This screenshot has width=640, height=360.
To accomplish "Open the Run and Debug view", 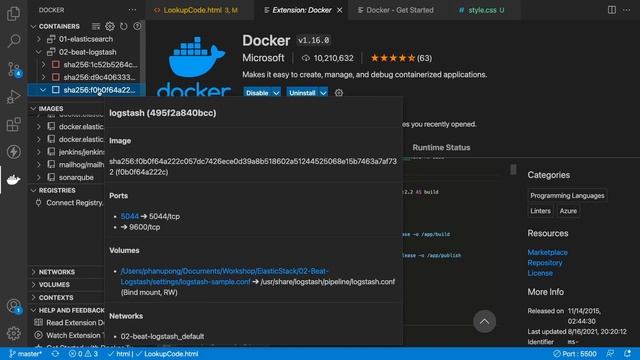I will 13,97.
